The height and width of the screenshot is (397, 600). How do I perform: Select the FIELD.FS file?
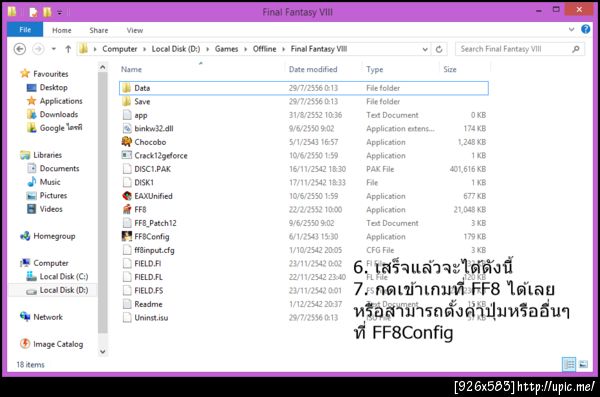tap(148, 291)
